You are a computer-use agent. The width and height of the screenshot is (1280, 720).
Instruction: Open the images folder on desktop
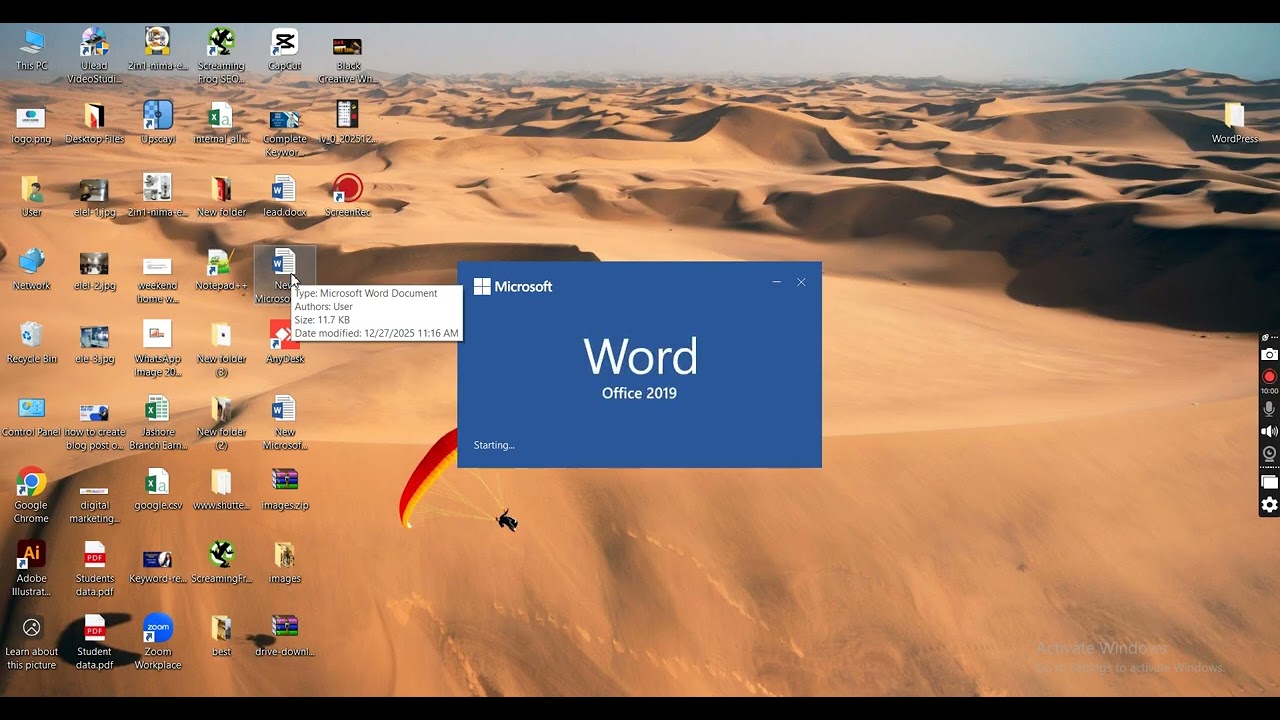(x=284, y=562)
